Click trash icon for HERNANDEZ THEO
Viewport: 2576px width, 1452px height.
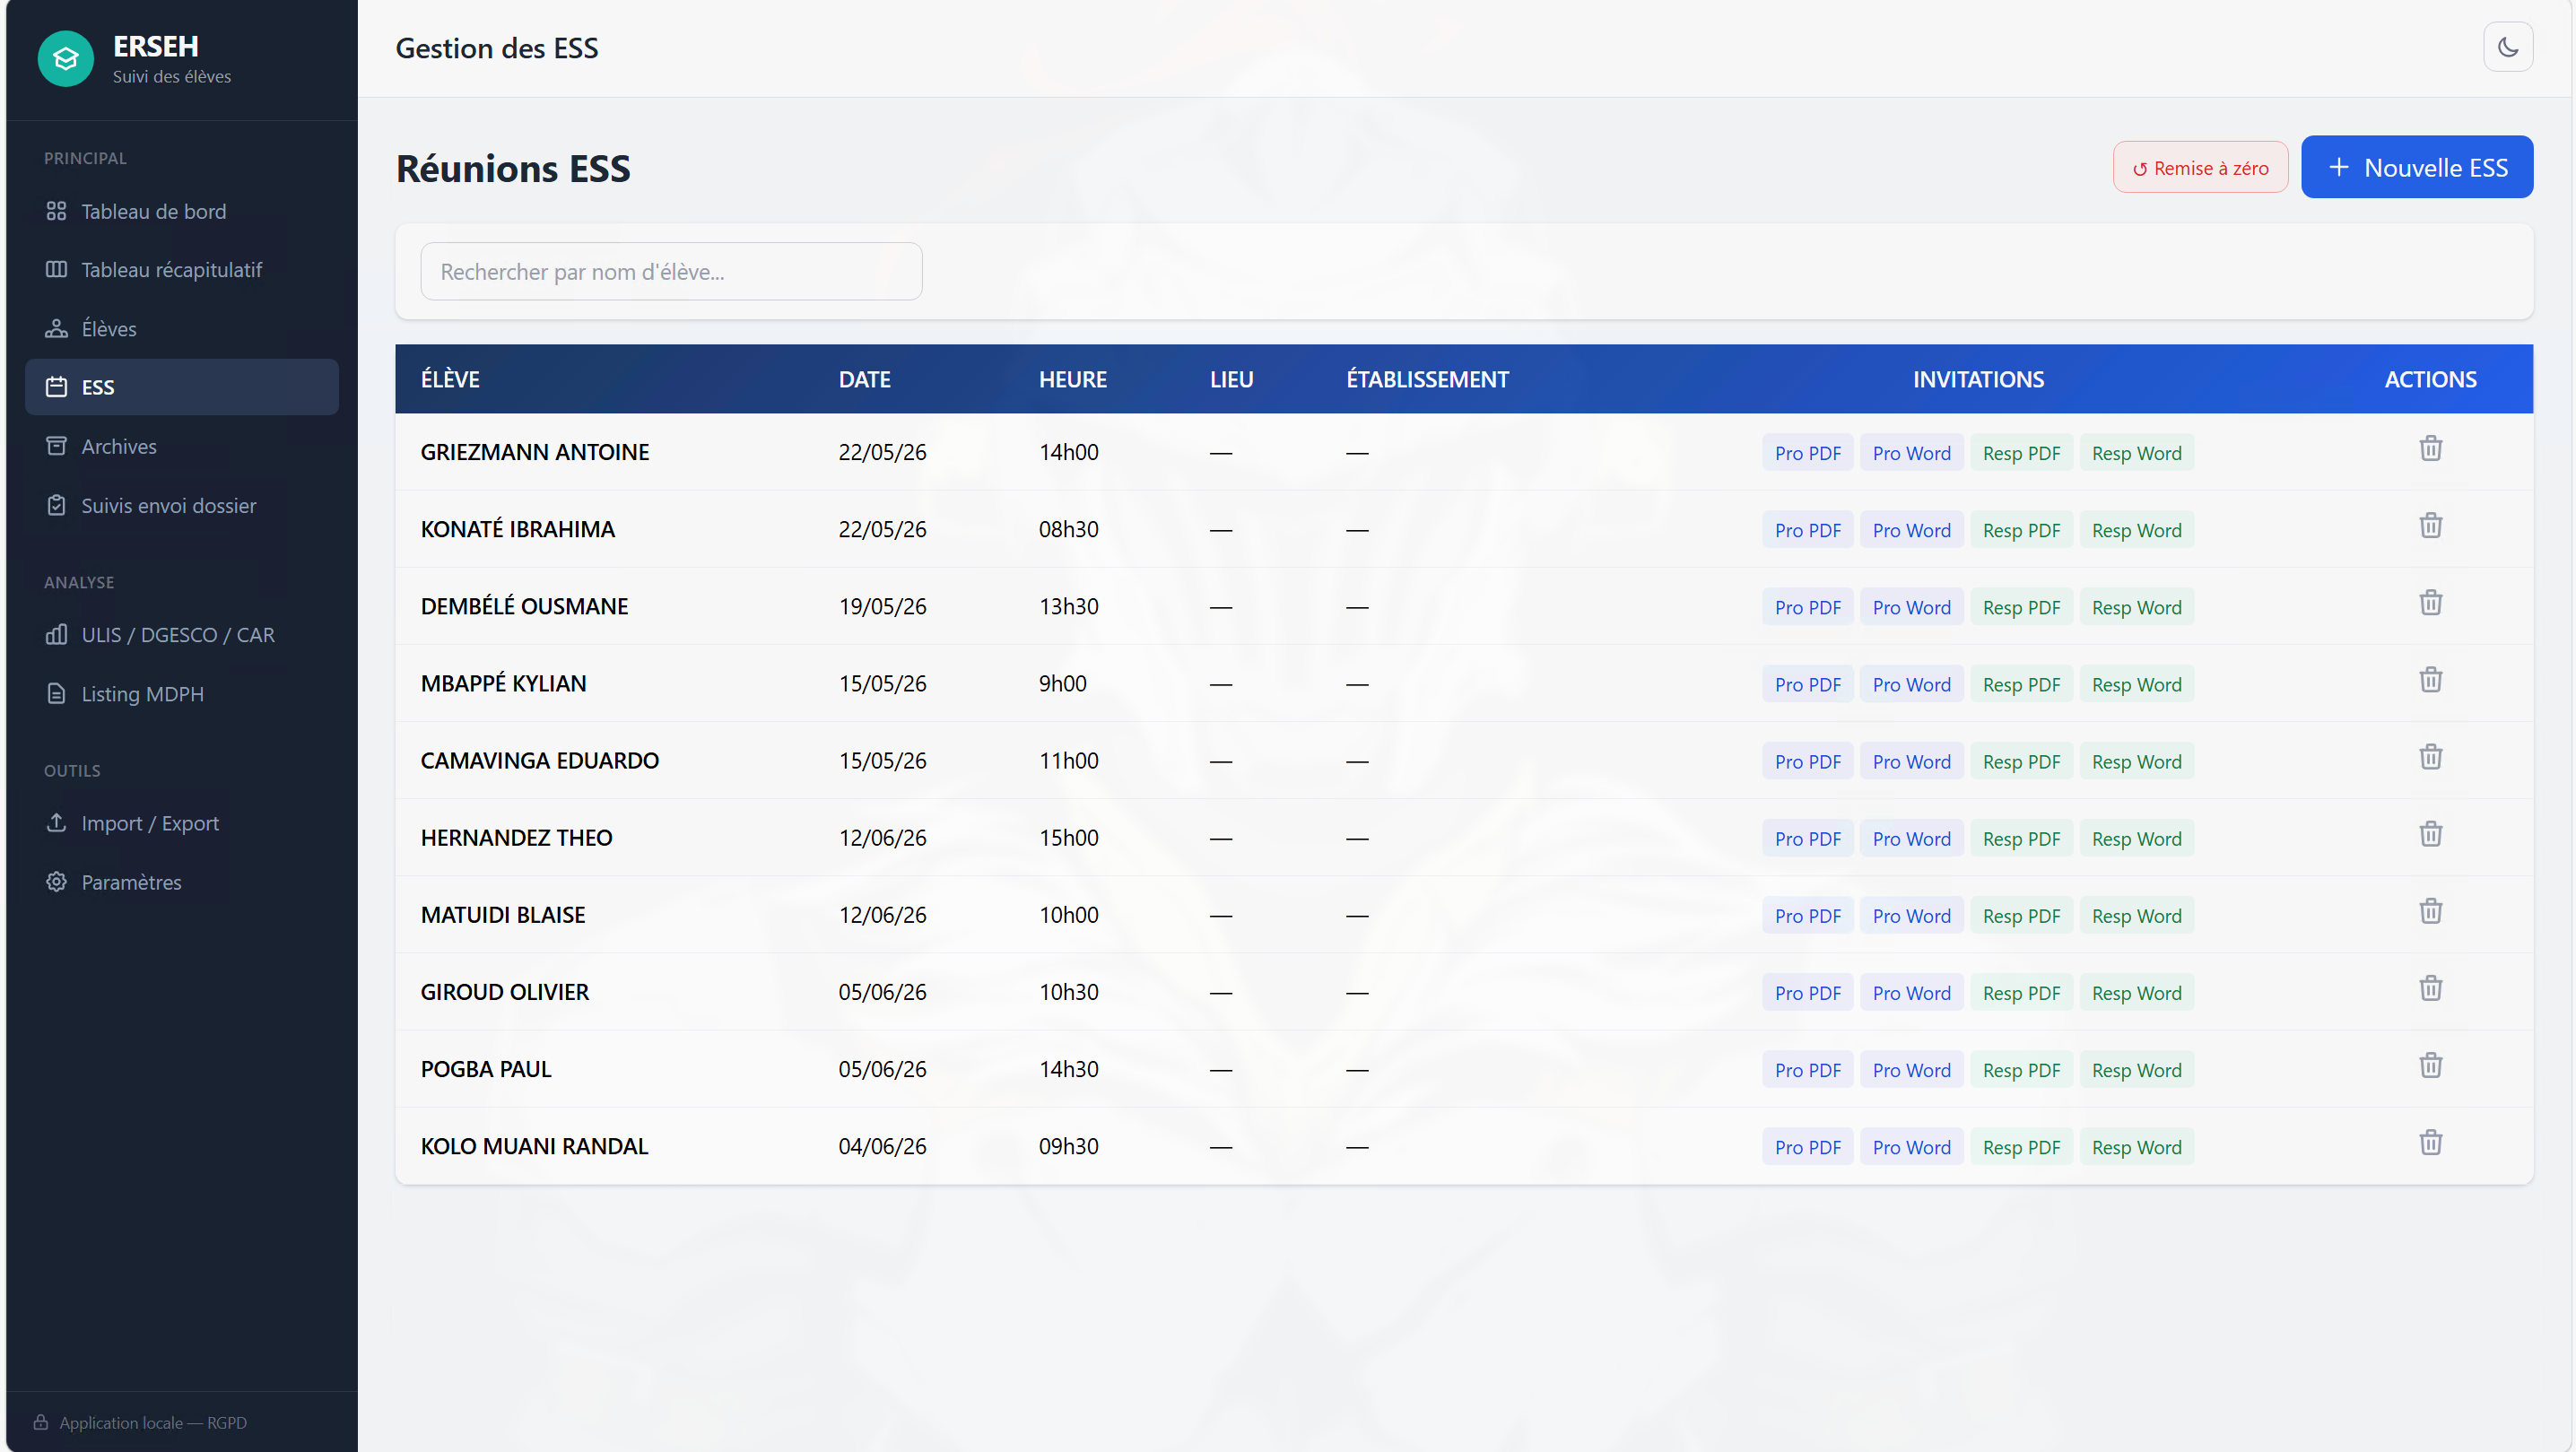2430,834
